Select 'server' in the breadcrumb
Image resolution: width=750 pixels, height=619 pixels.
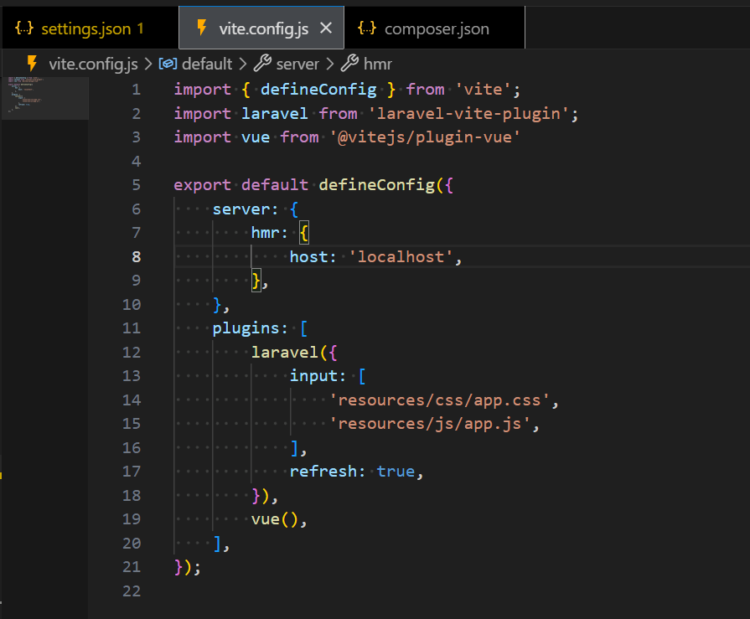pyautogui.click(x=297, y=64)
